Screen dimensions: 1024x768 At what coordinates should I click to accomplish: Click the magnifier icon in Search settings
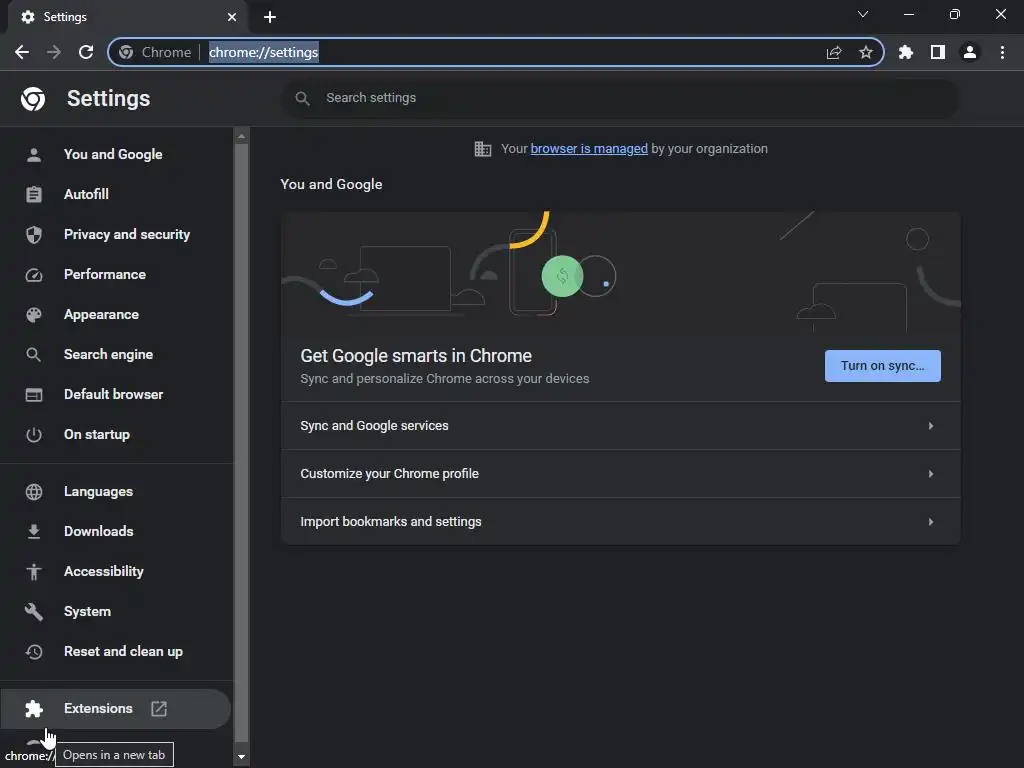(x=302, y=98)
